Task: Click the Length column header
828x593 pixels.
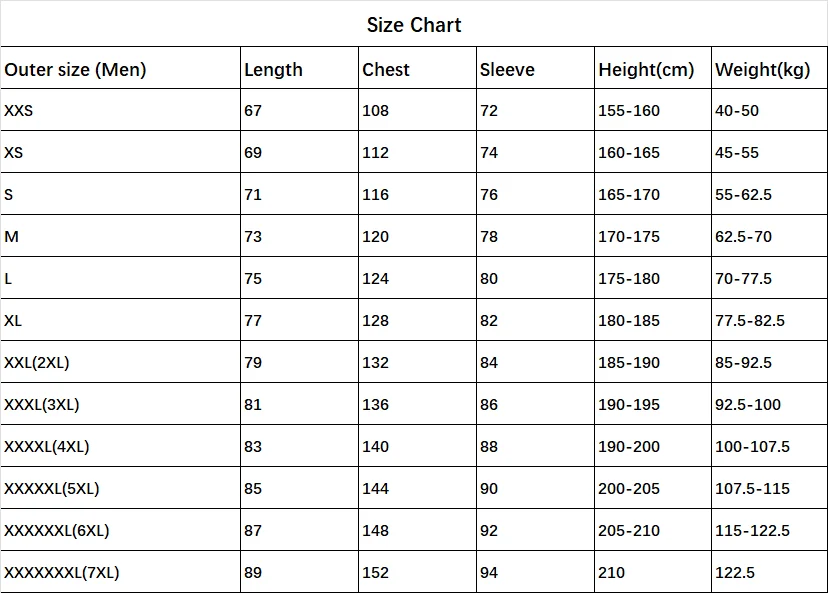Action: click(273, 69)
